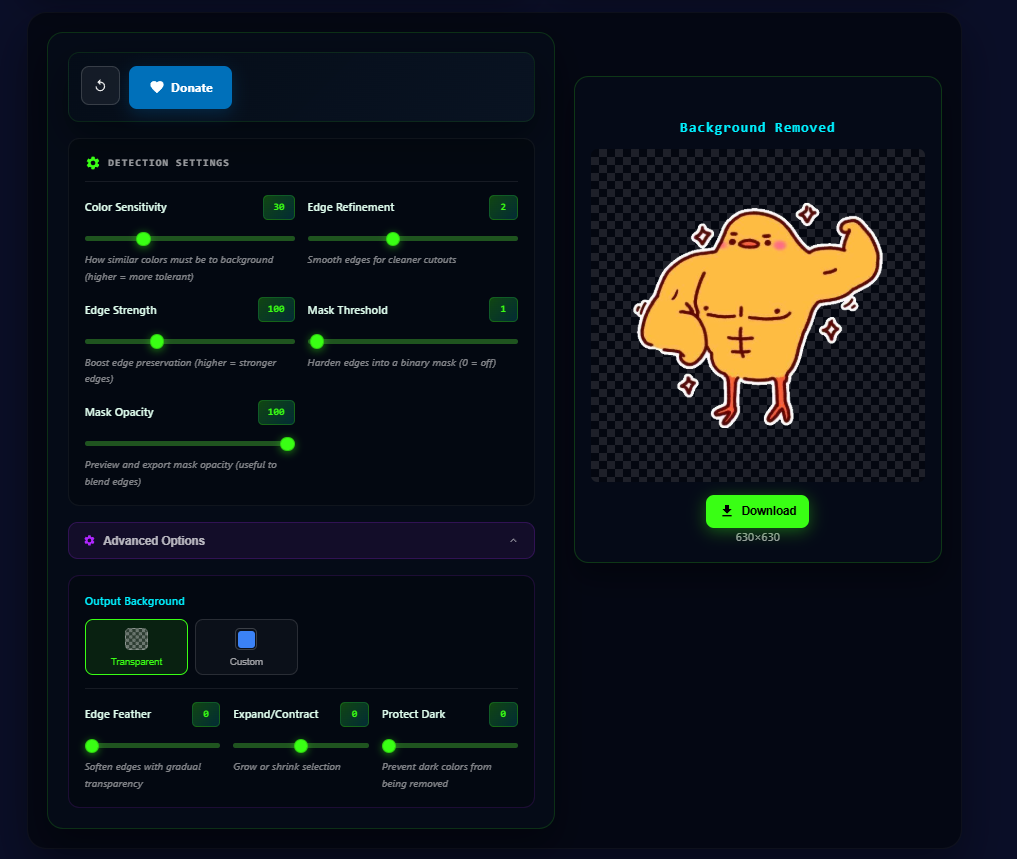Click the green gear icon beside Detection Settings
Screen dimensions: 1017x859
(x=93, y=163)
